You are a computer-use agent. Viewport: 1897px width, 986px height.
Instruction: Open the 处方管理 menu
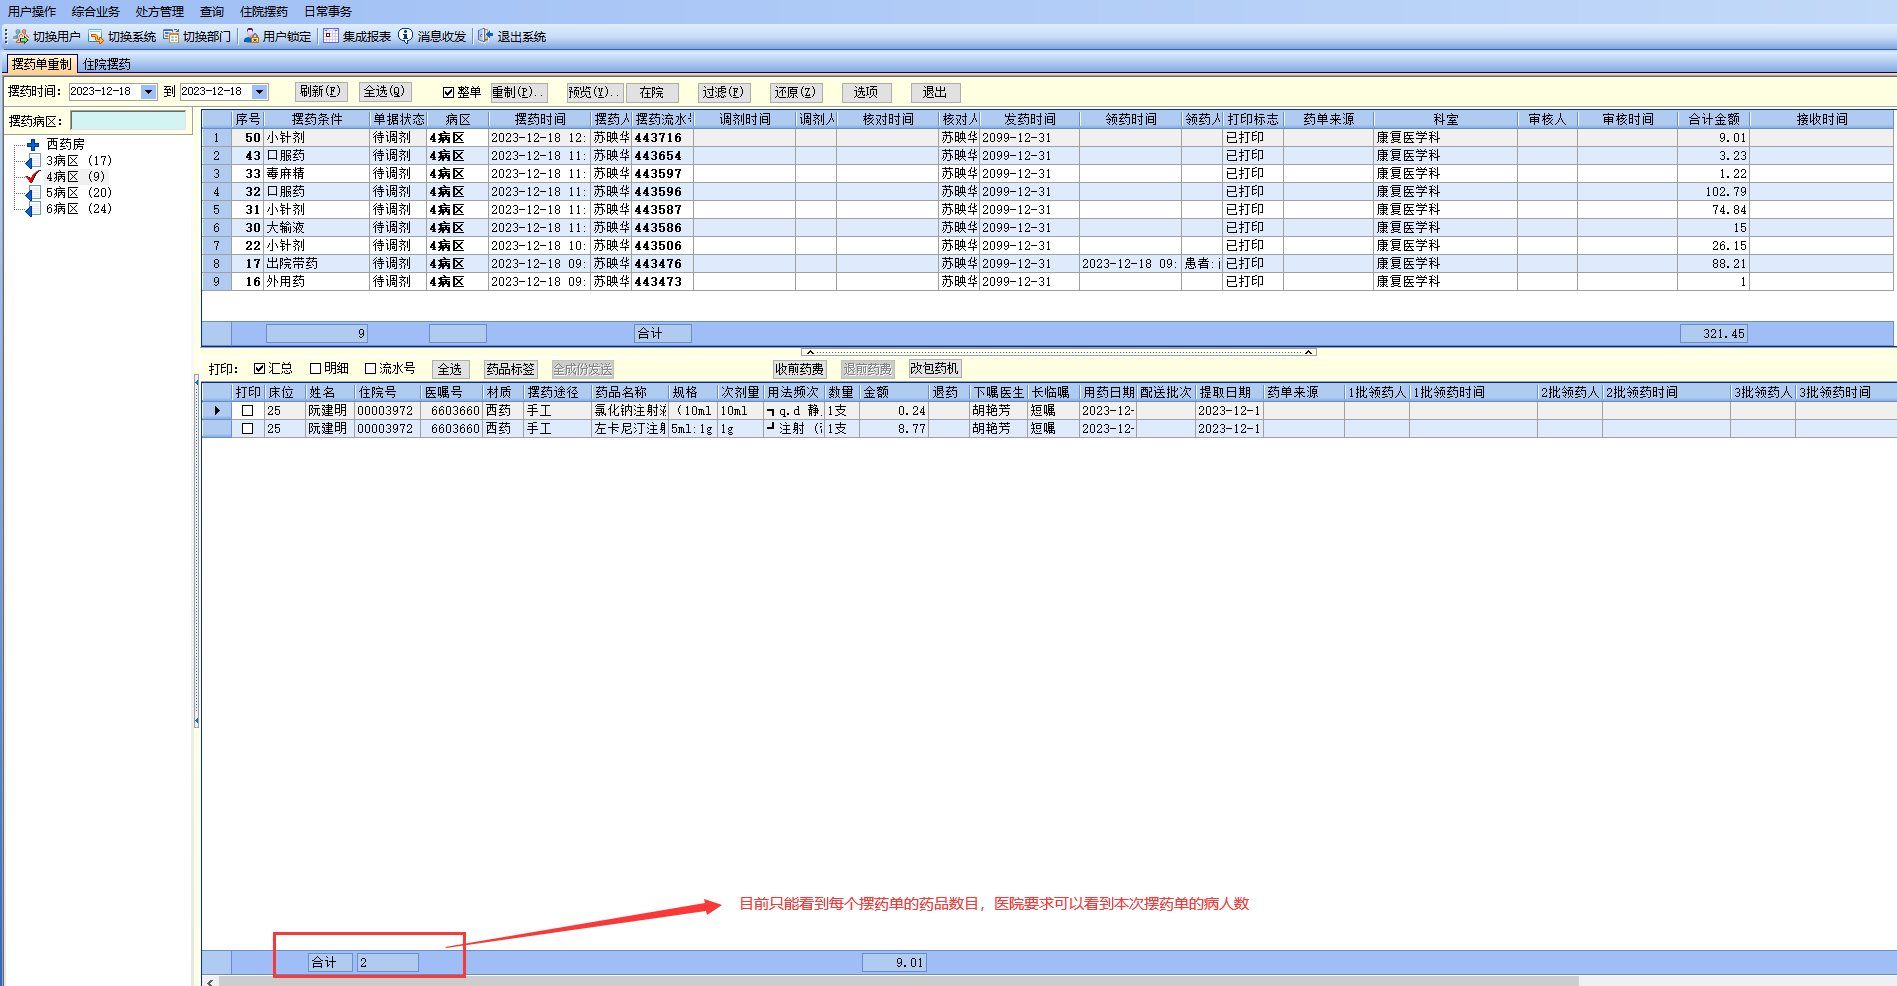pos(160,12)
